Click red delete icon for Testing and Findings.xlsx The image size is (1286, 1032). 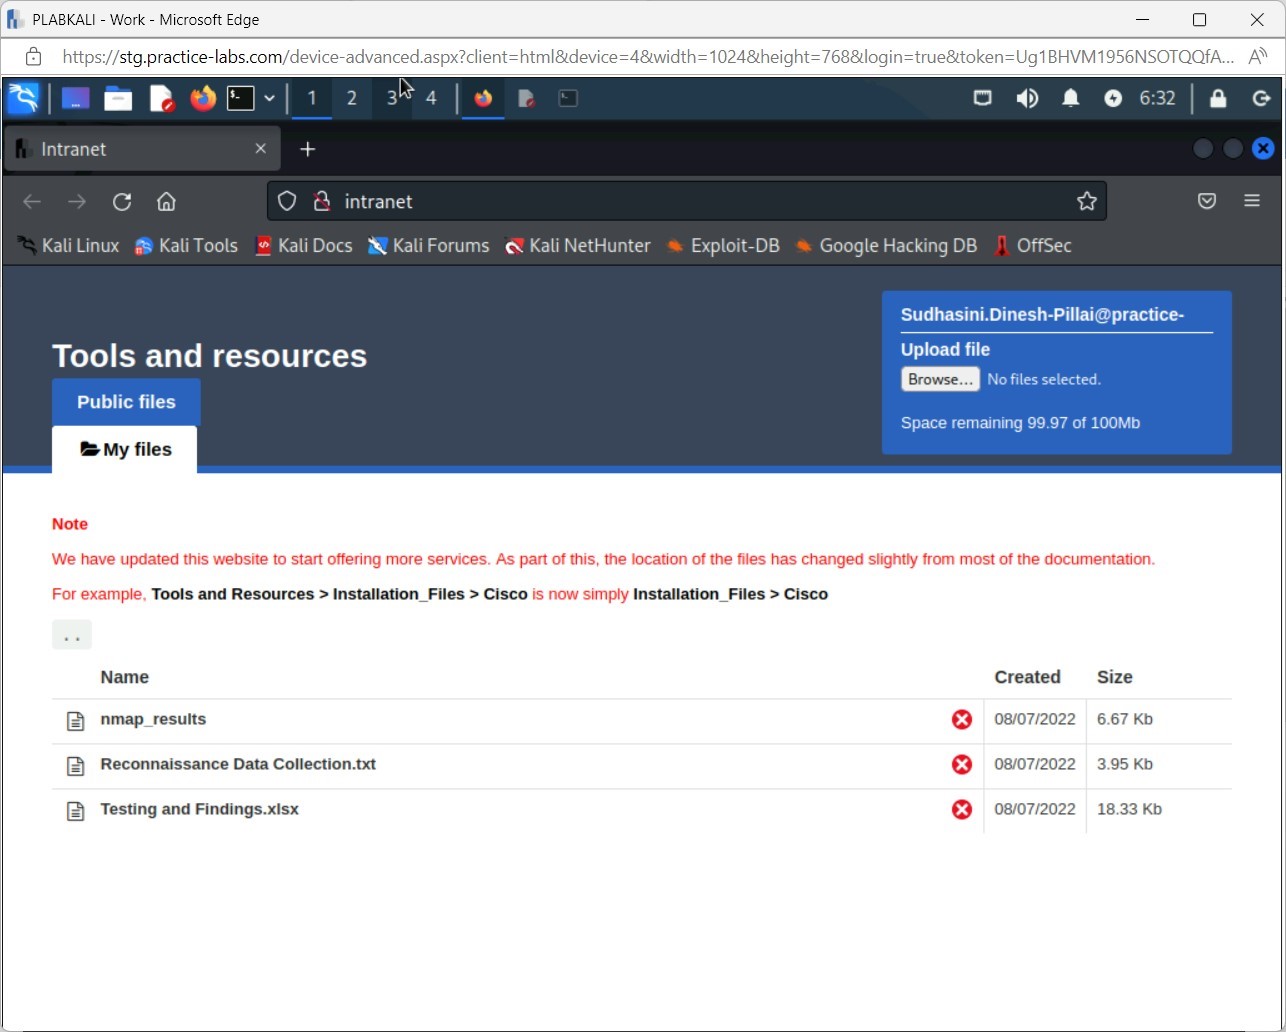point(961,809)
